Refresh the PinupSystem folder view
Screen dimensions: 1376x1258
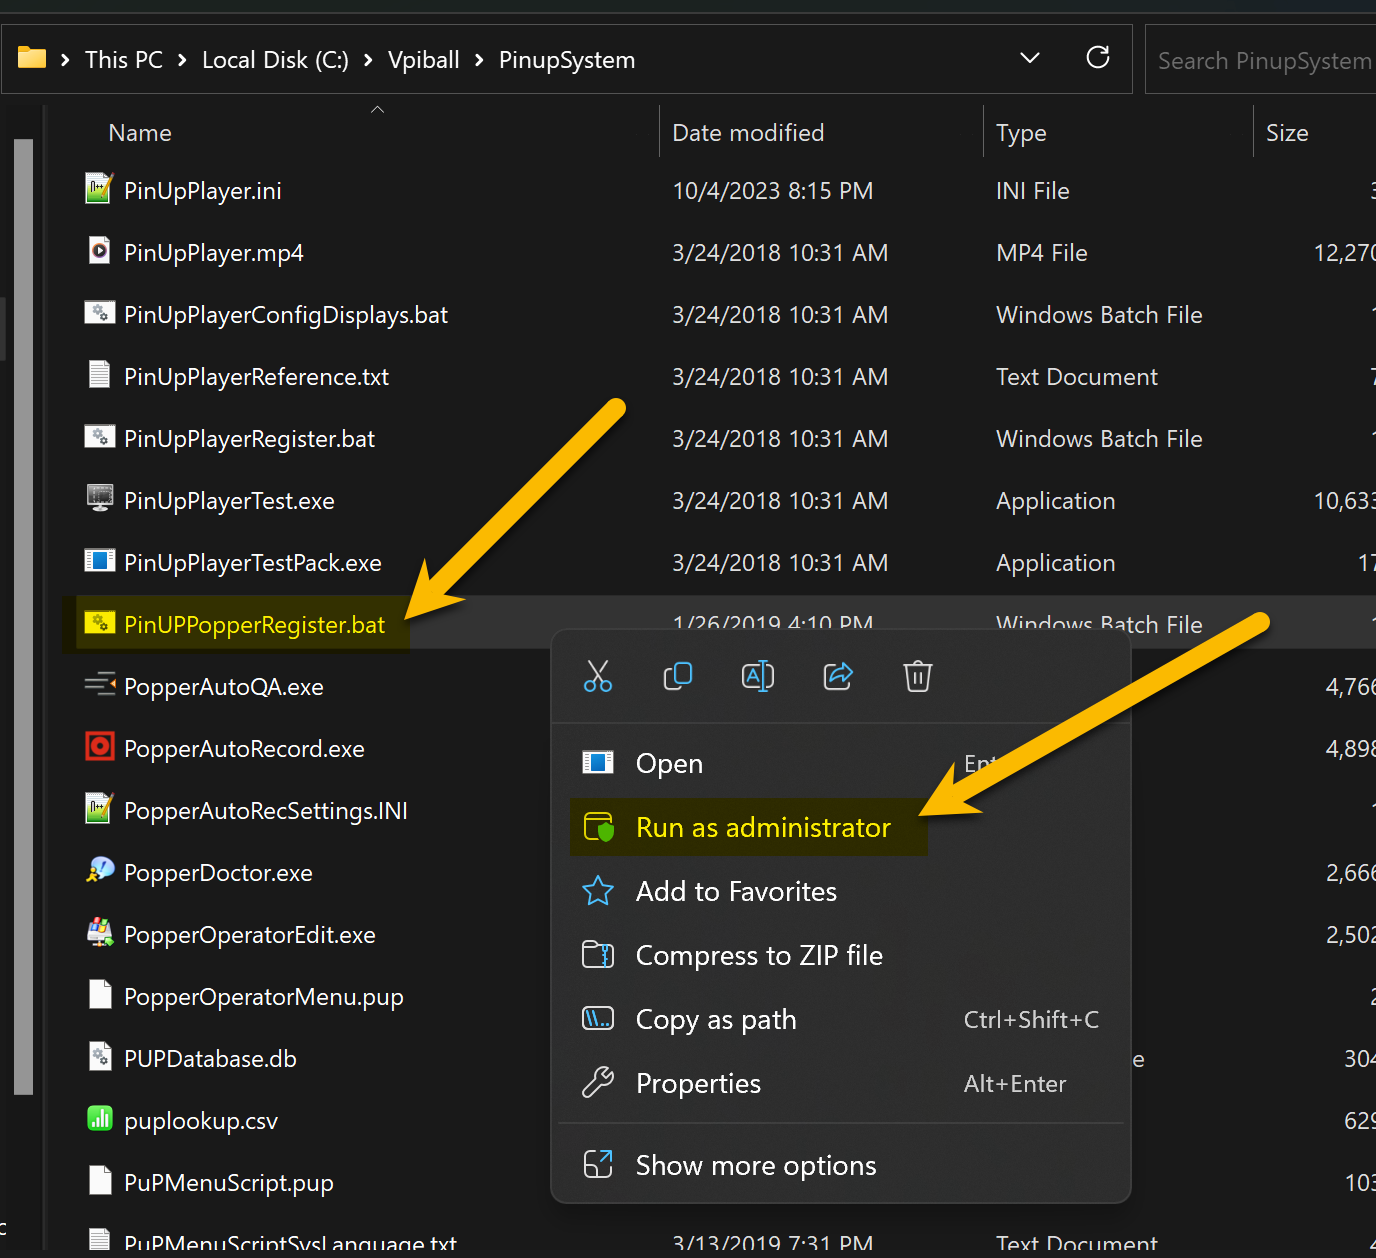(x=1098, y=58)
